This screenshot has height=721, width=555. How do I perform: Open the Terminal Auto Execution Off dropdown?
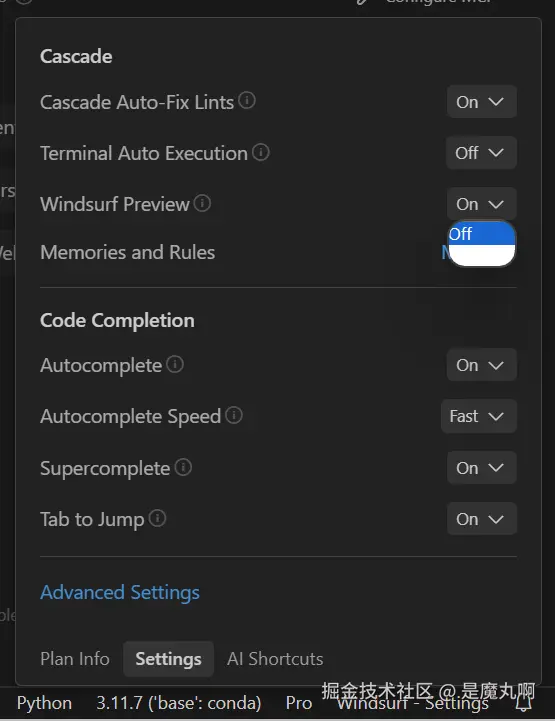481,153
